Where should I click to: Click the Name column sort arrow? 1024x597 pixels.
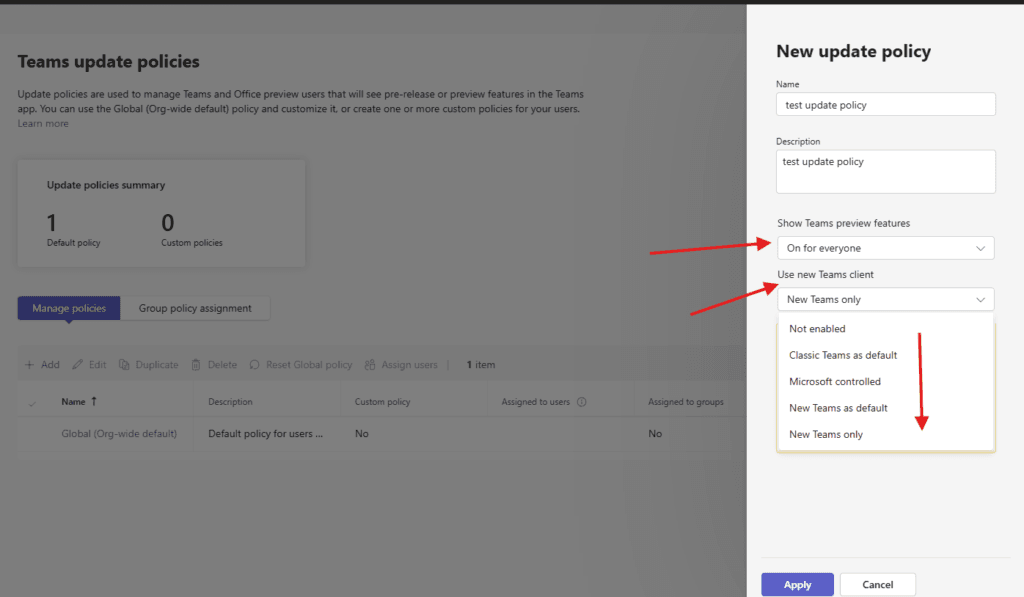[x=94, y=402]
